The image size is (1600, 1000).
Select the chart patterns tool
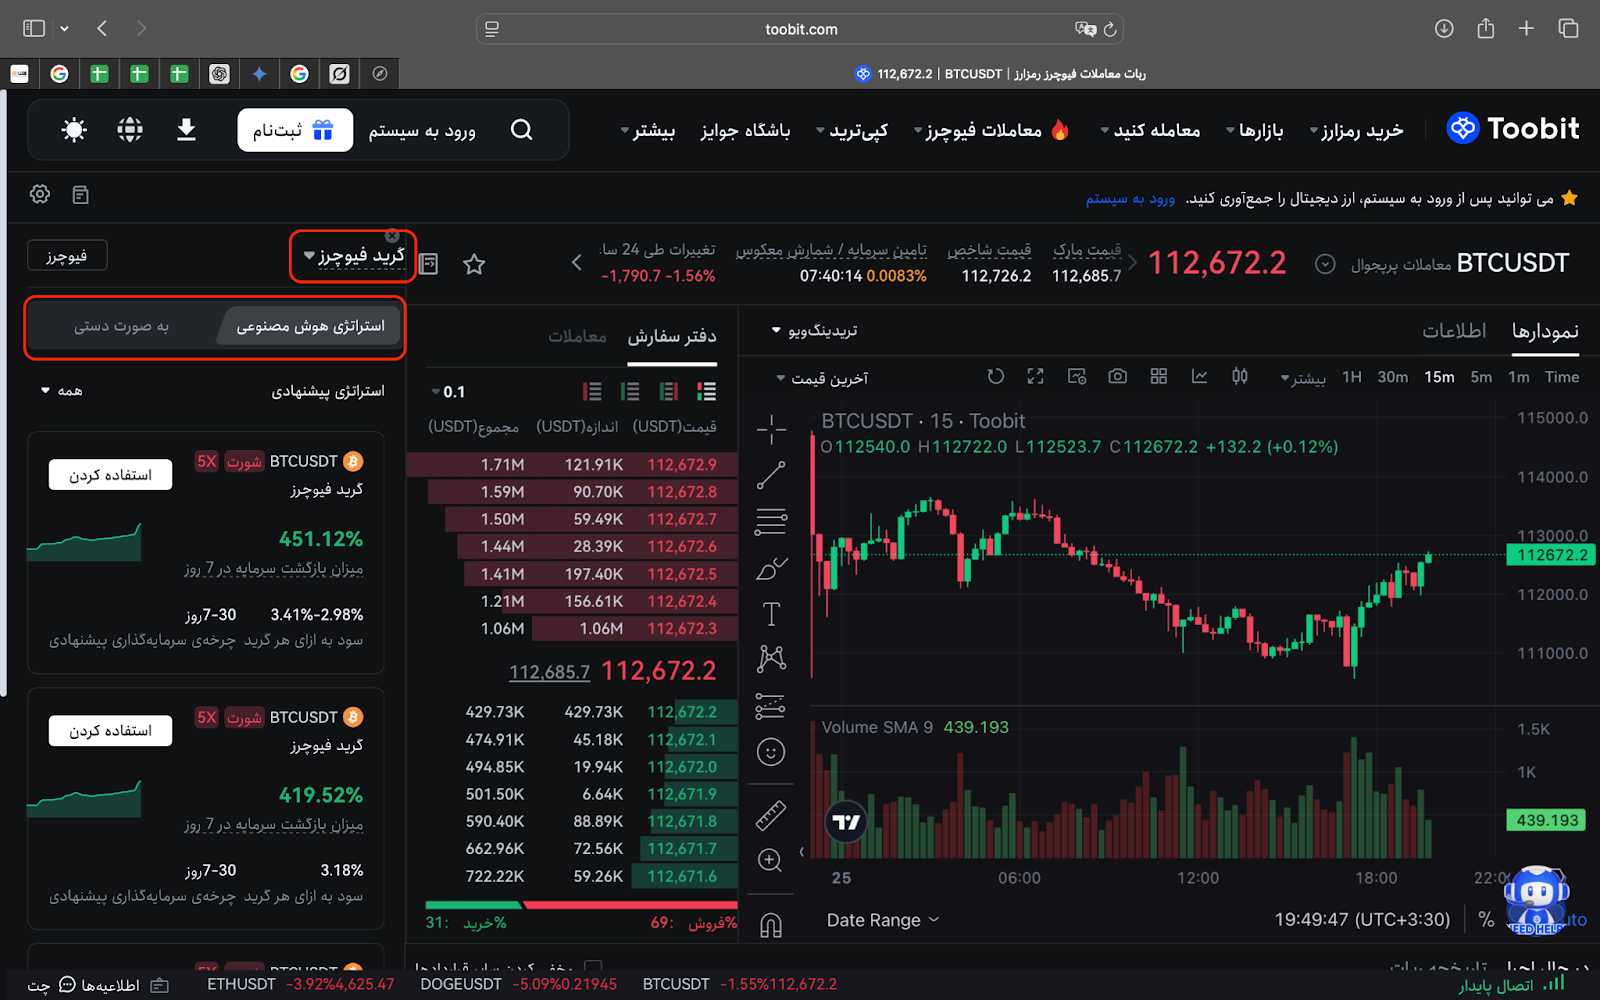pyautogui.click(x=771, y=658)
